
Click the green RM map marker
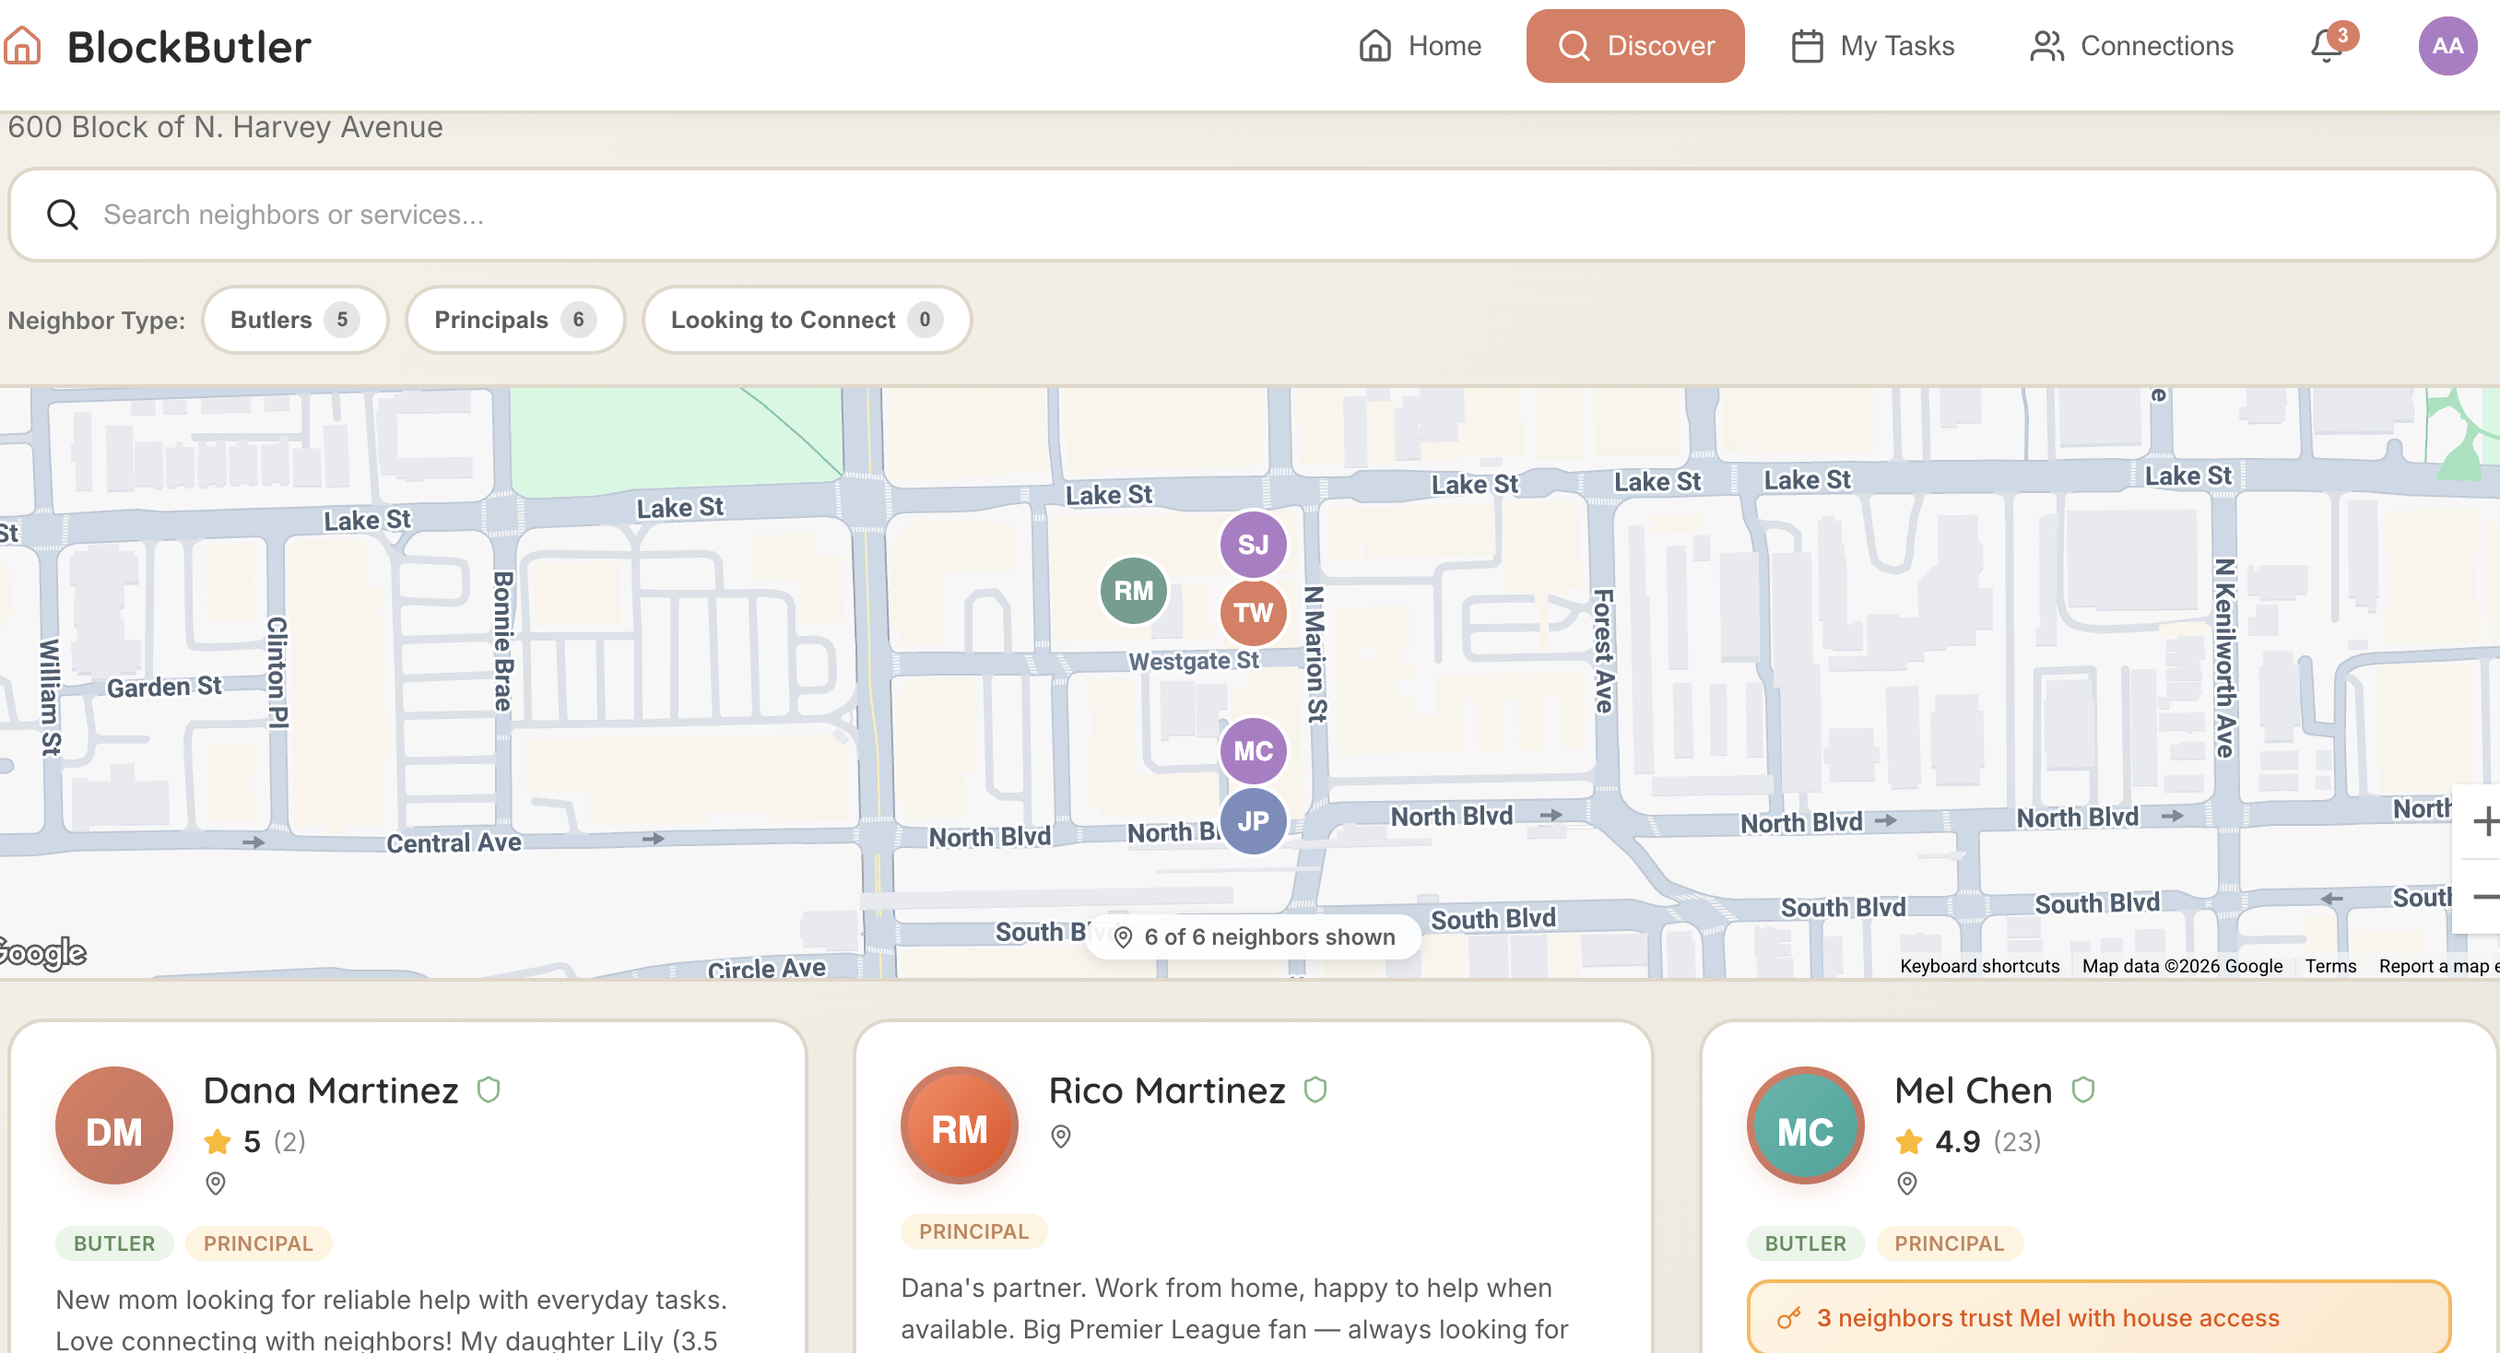click(x=1133, y=591)
